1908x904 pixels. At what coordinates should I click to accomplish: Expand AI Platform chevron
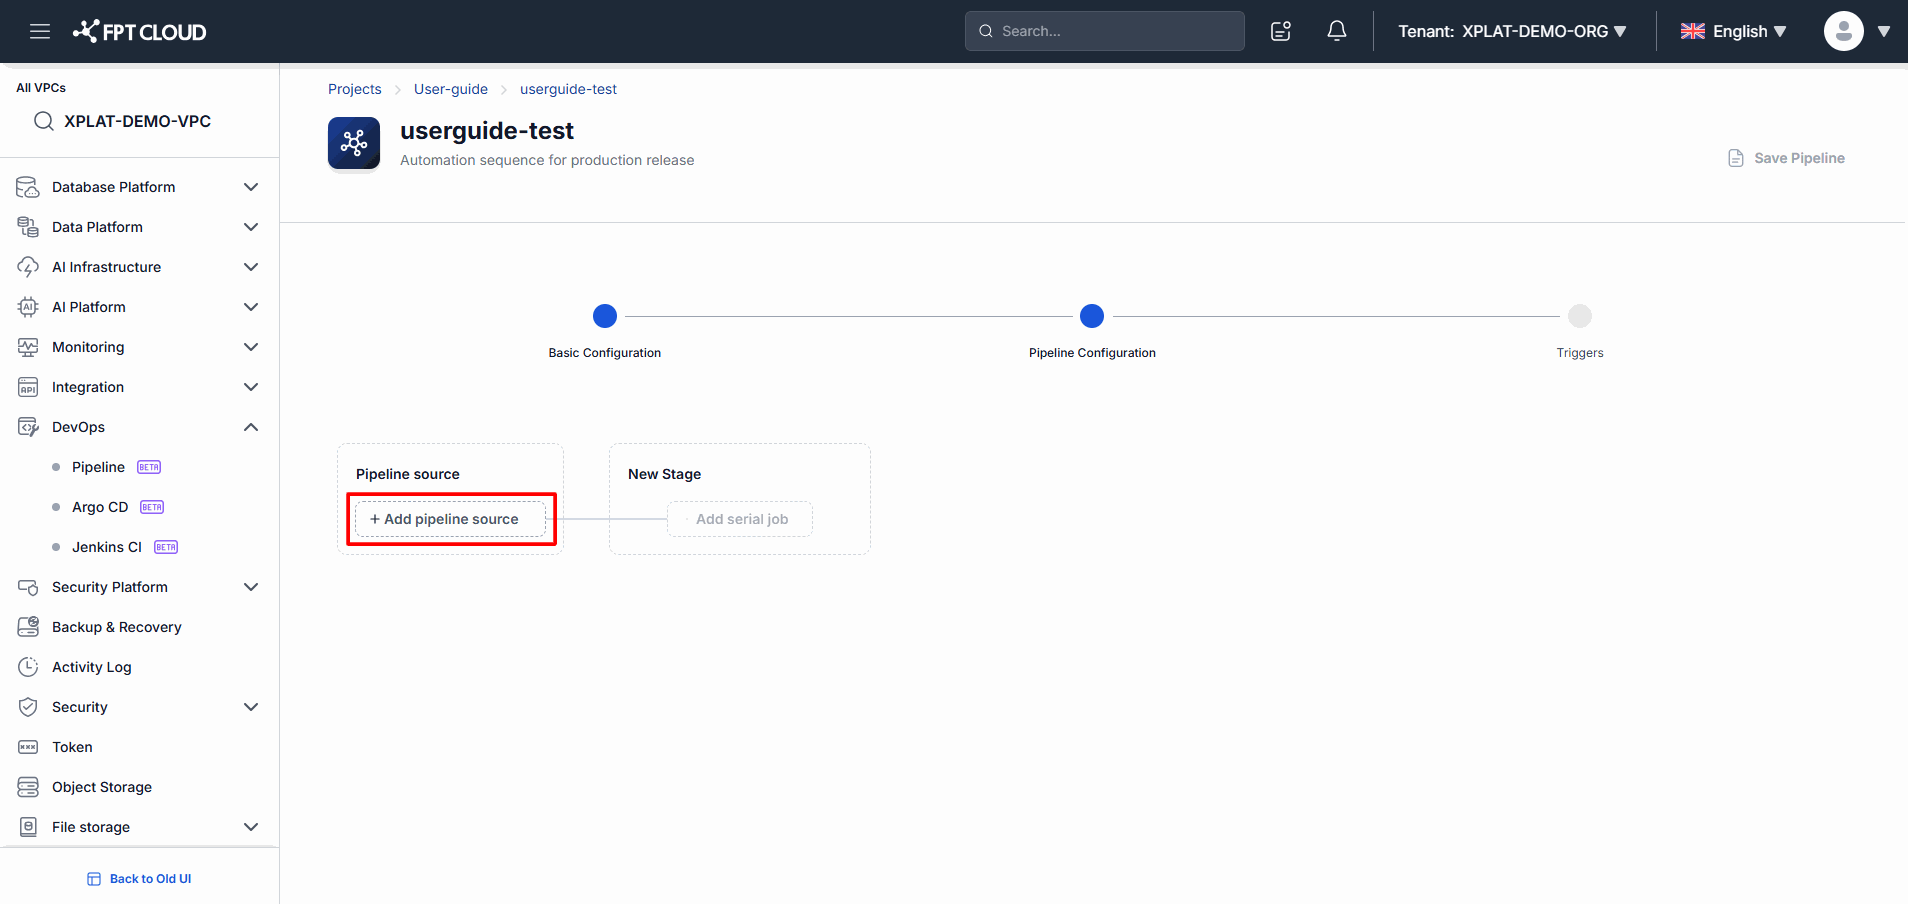tap(251, 307)
